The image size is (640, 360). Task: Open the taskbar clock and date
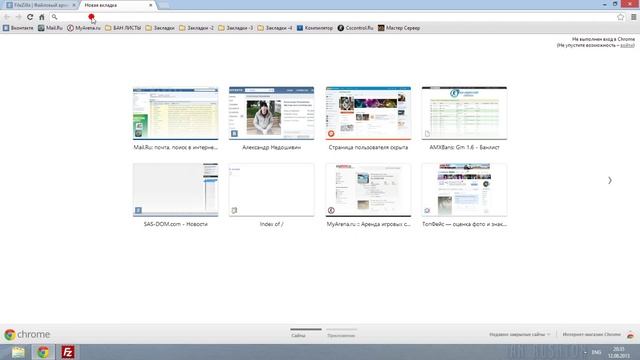click(x=619, y=352)
